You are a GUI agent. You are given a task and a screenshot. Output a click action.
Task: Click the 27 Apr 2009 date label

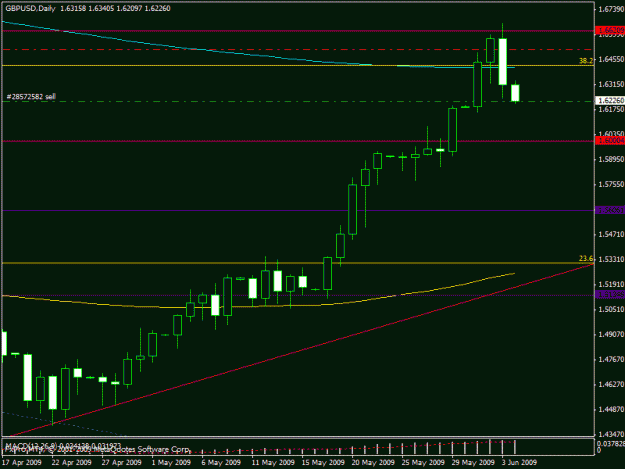pyautogui.click(x=122, y=463)
